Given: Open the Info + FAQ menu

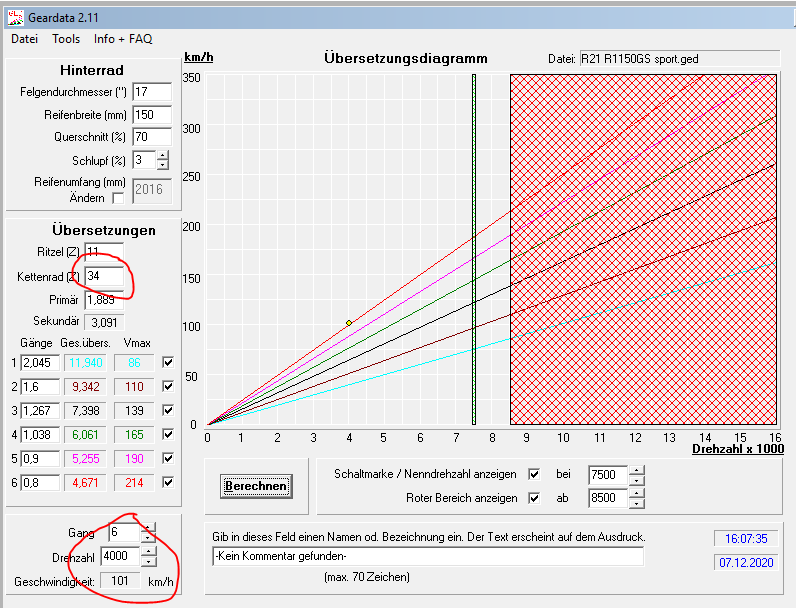Looking at the screenshot, I should click(x=123, y=39).
